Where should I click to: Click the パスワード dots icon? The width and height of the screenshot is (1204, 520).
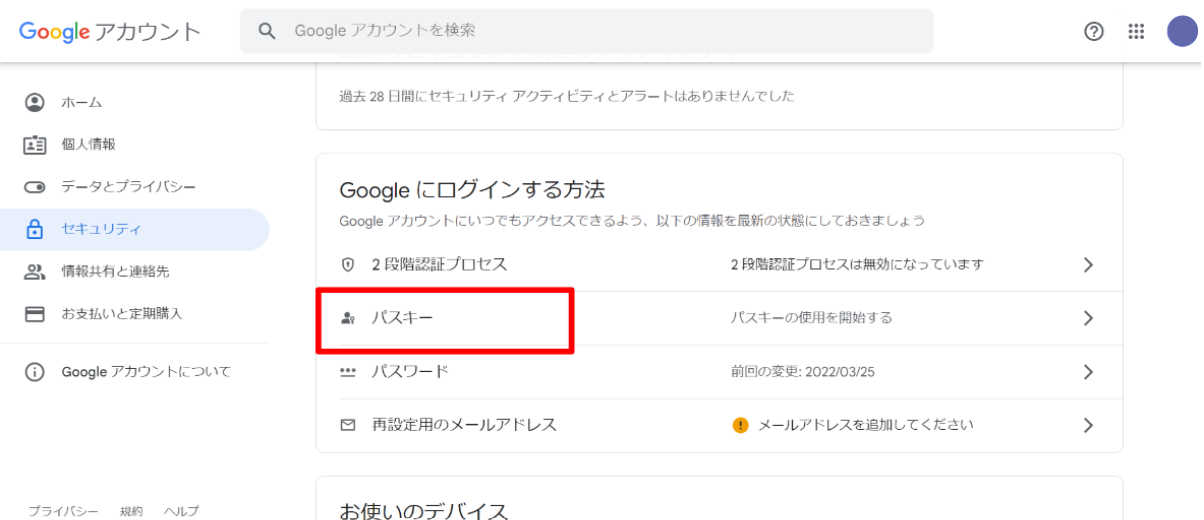click(x=348, y=371)
